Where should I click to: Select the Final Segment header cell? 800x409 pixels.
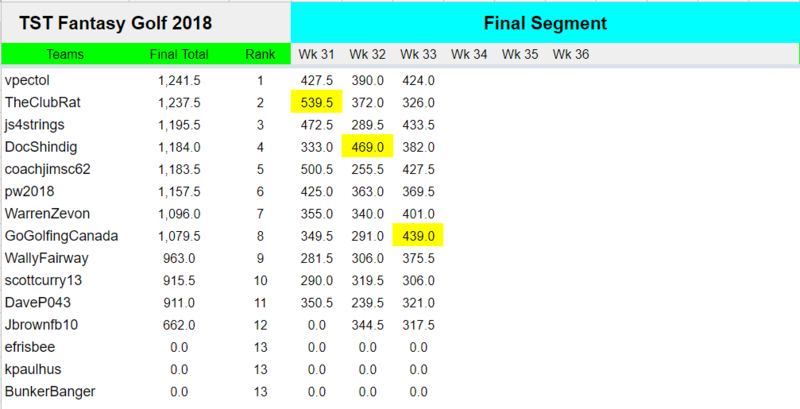coord(545,22)
